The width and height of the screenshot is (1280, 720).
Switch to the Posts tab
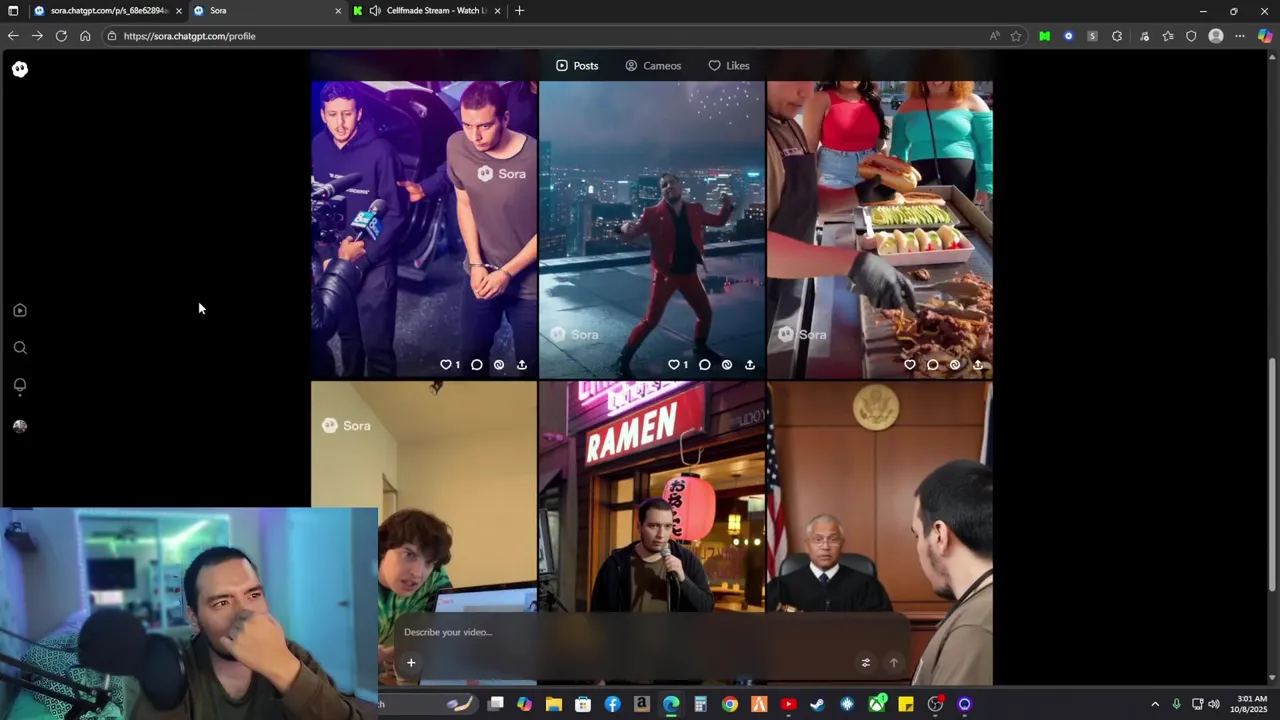[577, 66]
